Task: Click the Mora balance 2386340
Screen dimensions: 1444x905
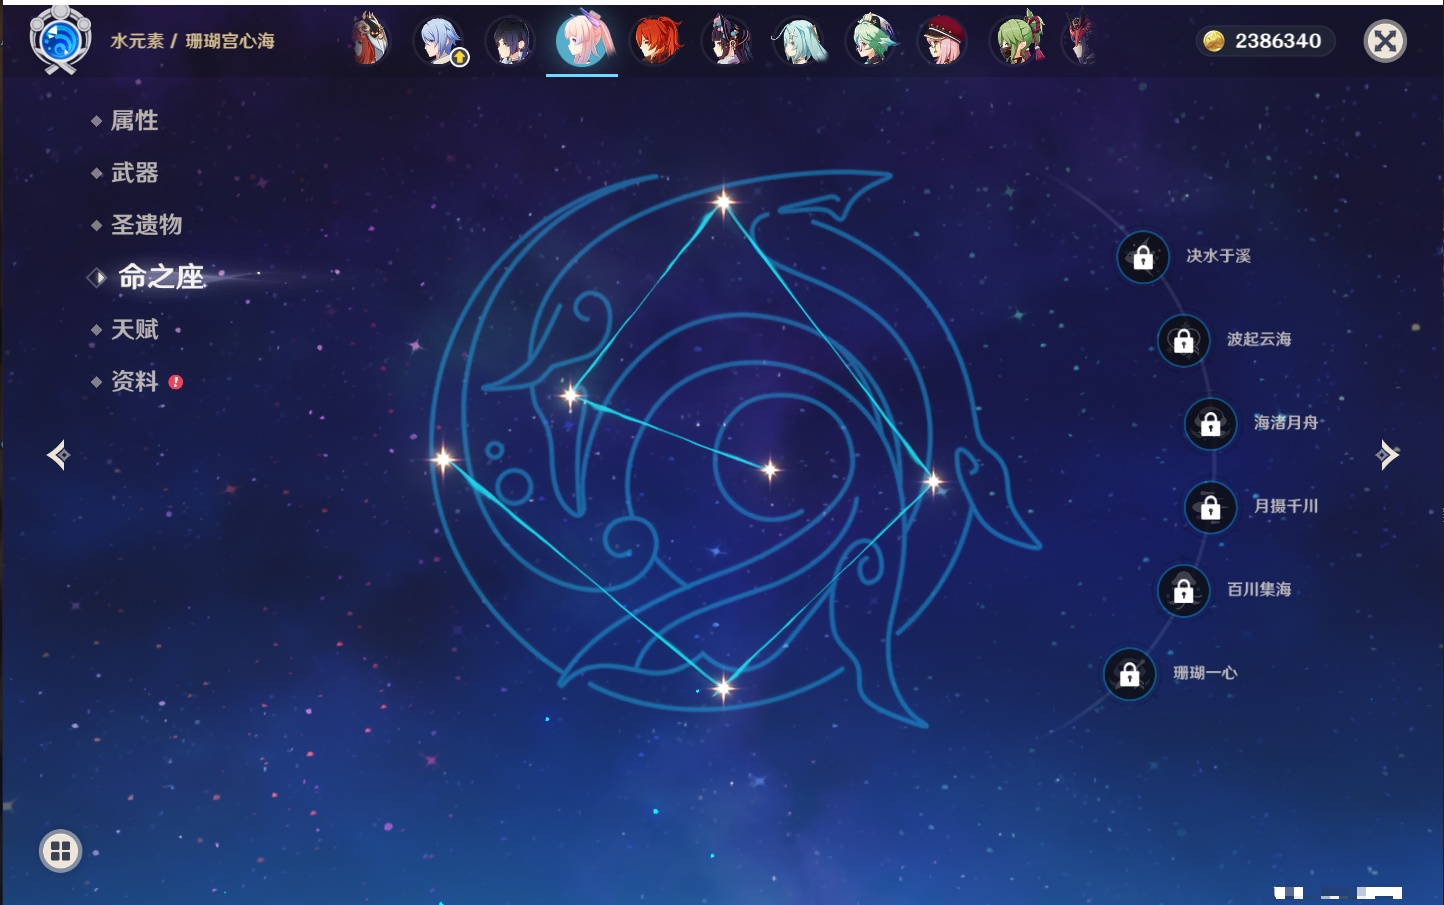Action: tap(1264, 41)
